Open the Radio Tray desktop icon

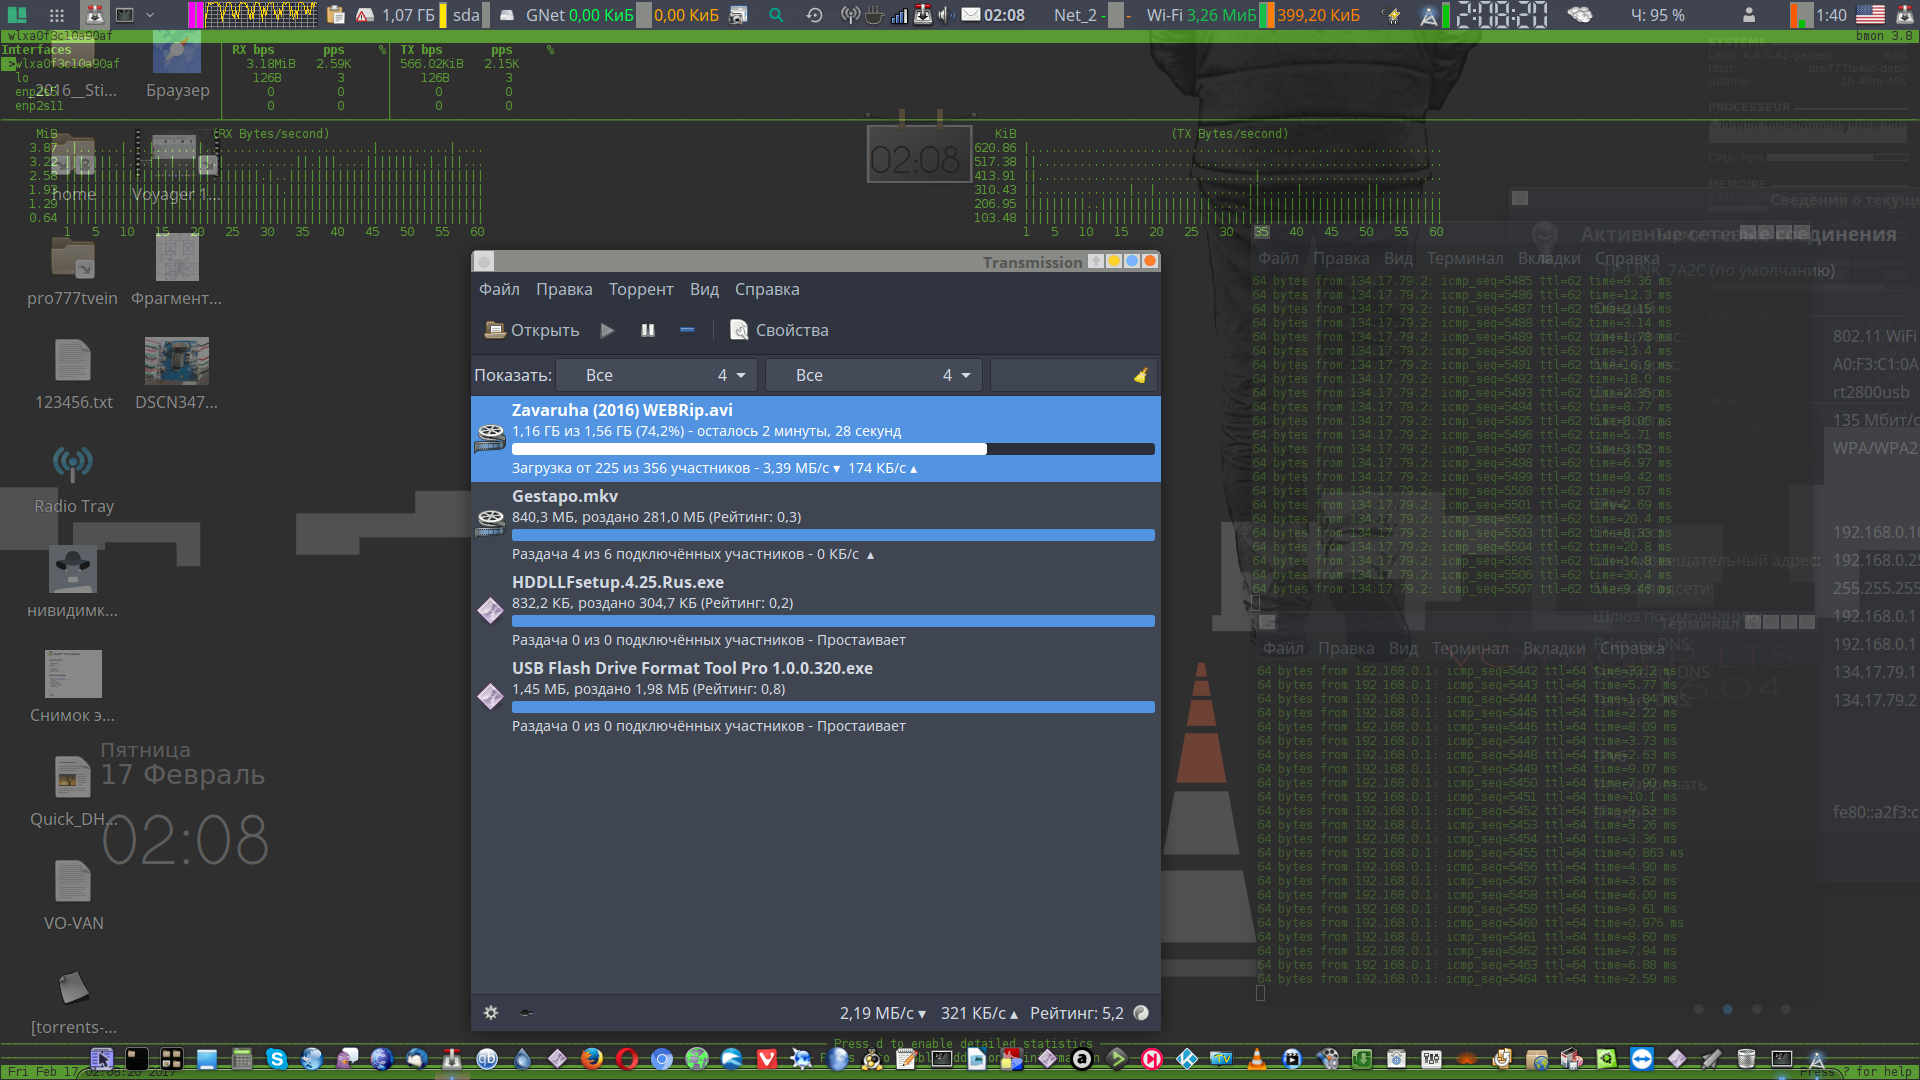73,463
